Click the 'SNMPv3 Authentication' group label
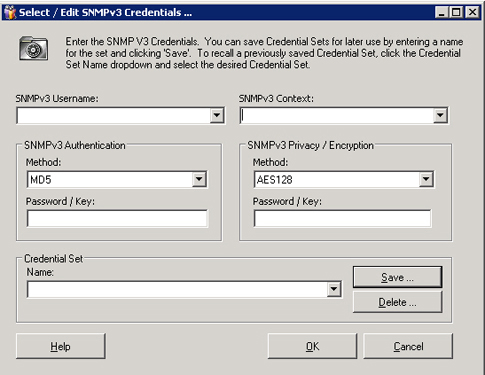Screen dimensions: 485x375 coord(75,145)
